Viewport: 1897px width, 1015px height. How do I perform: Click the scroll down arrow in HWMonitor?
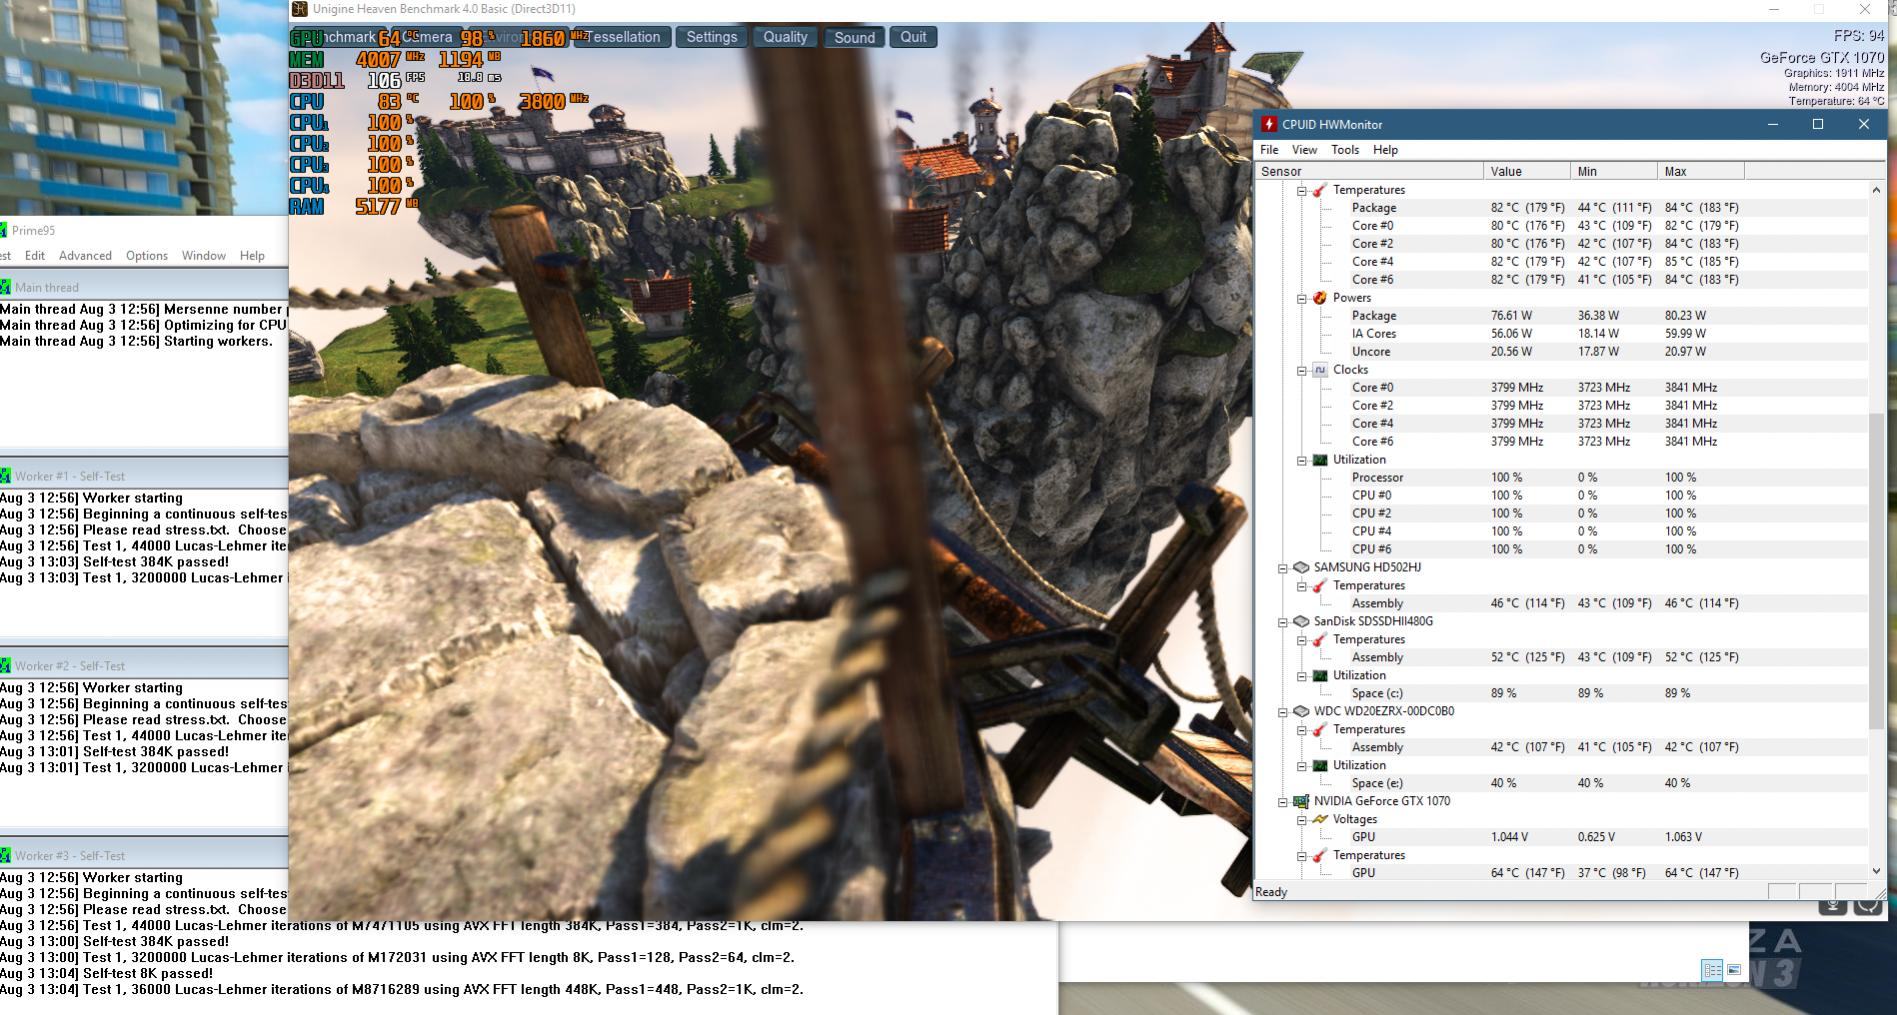point(1876,871)
